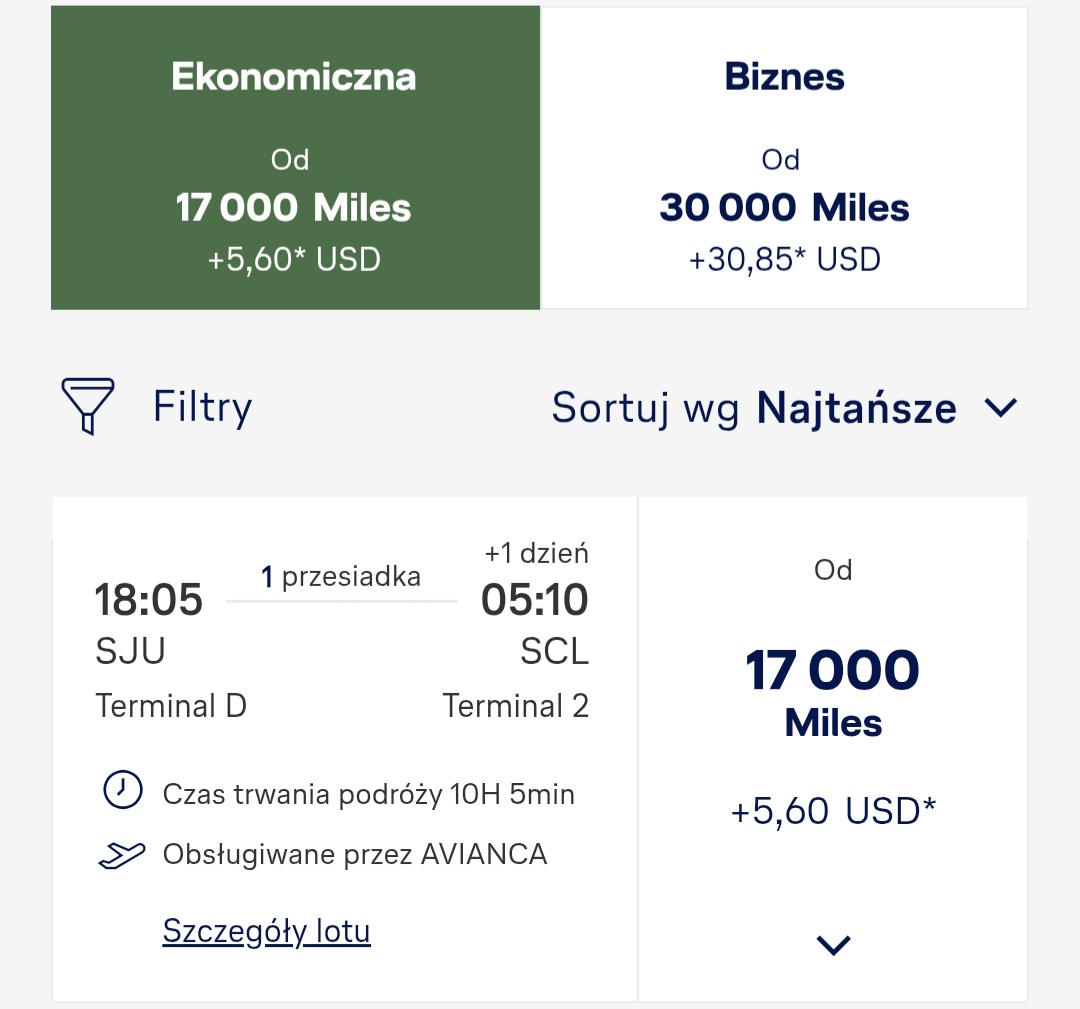Click the +1 dzień arrival note
The image size is (1080, 1009).
pyautogui.click(x=537, y=553)
